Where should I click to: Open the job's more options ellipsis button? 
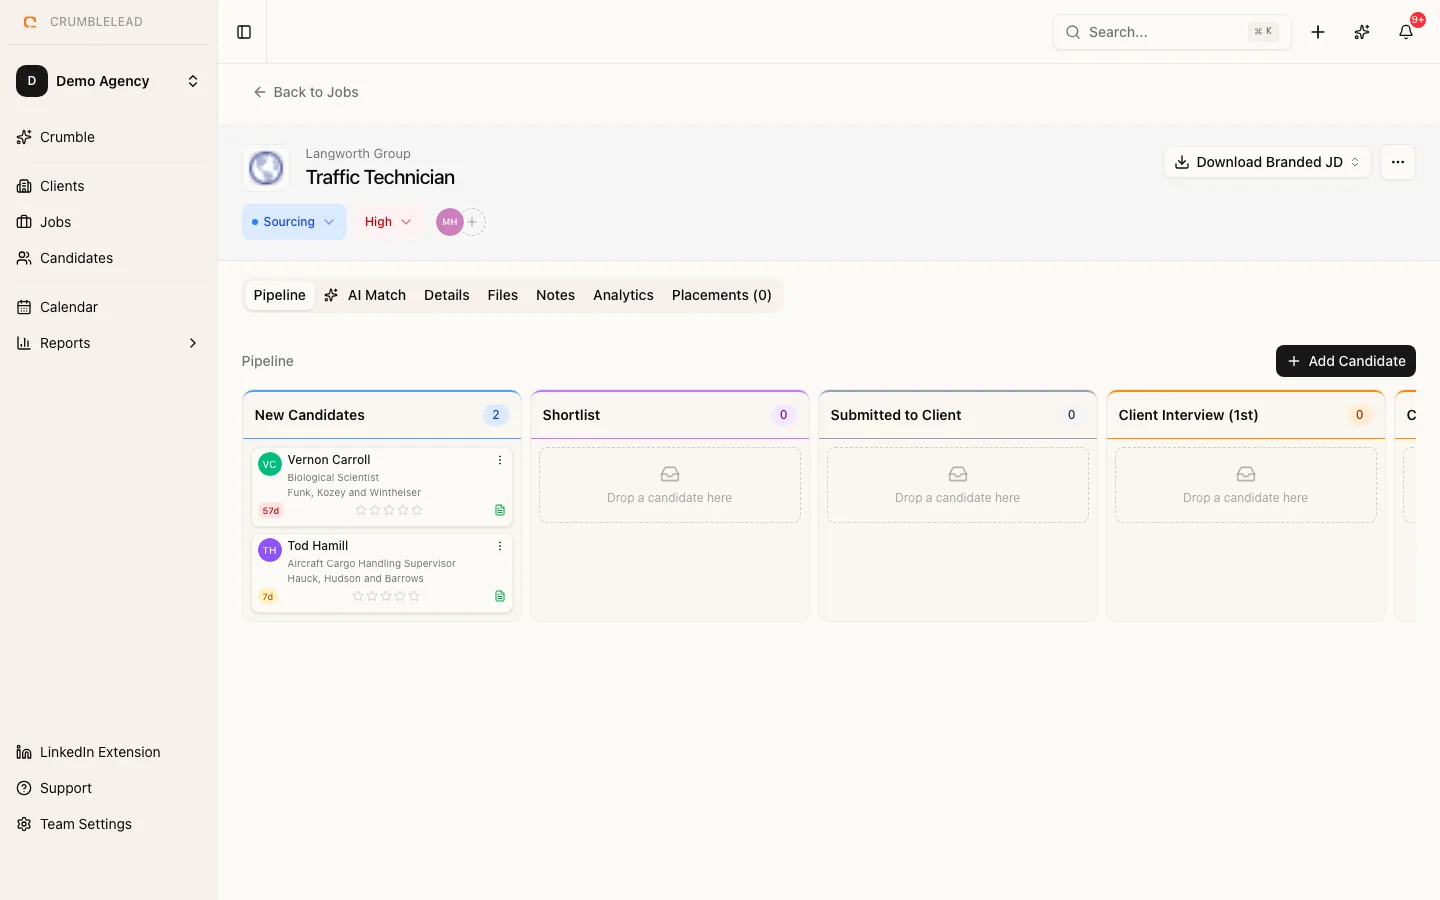[x=1398, y=162]
